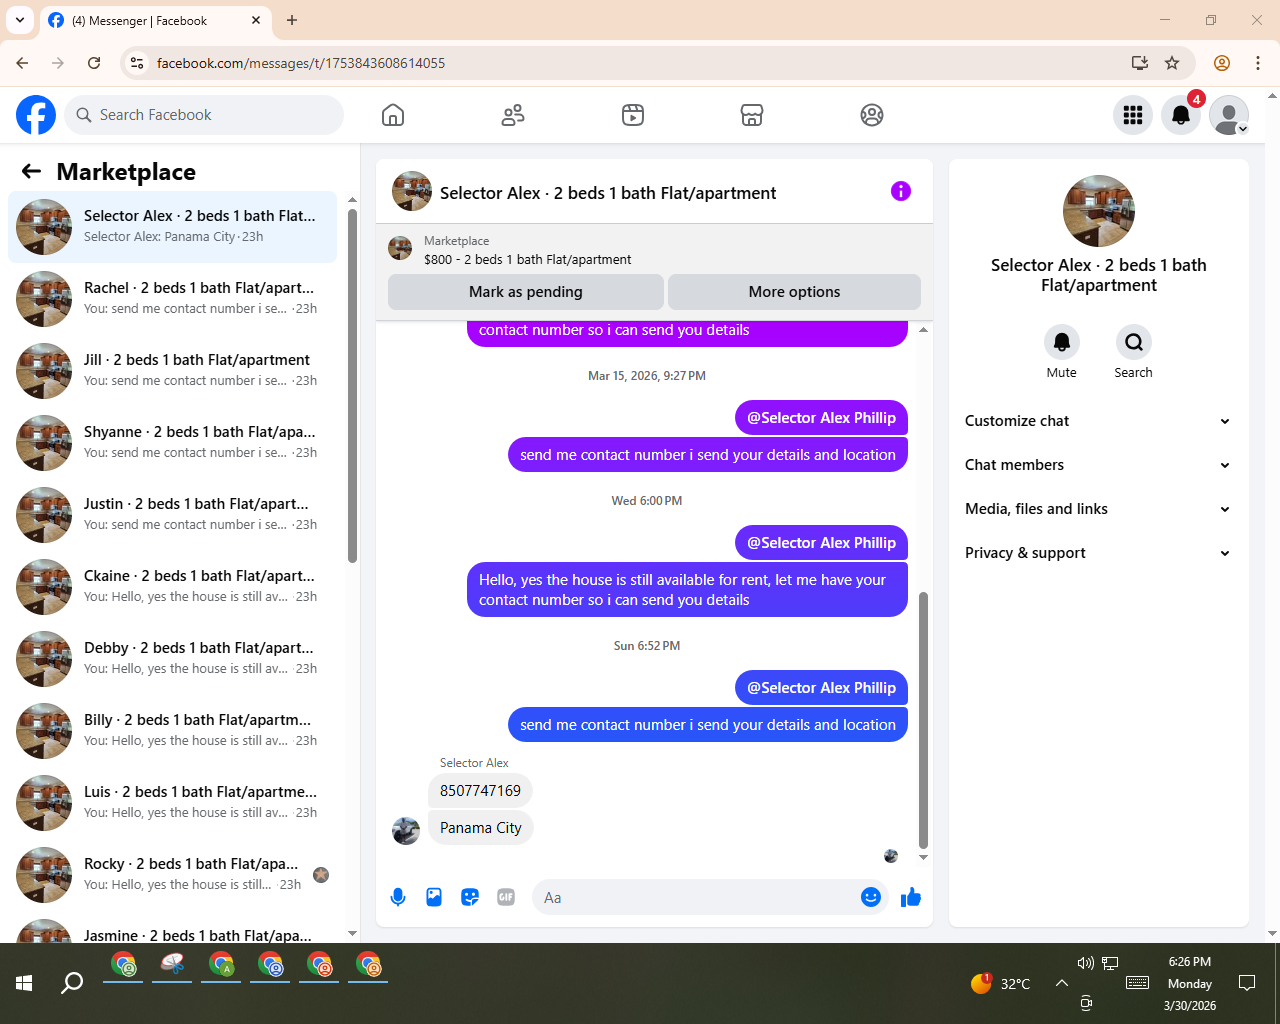Open the Facebook logo home link
Viewport: 1280px width, 1024px height.
(x=36, y=115)
